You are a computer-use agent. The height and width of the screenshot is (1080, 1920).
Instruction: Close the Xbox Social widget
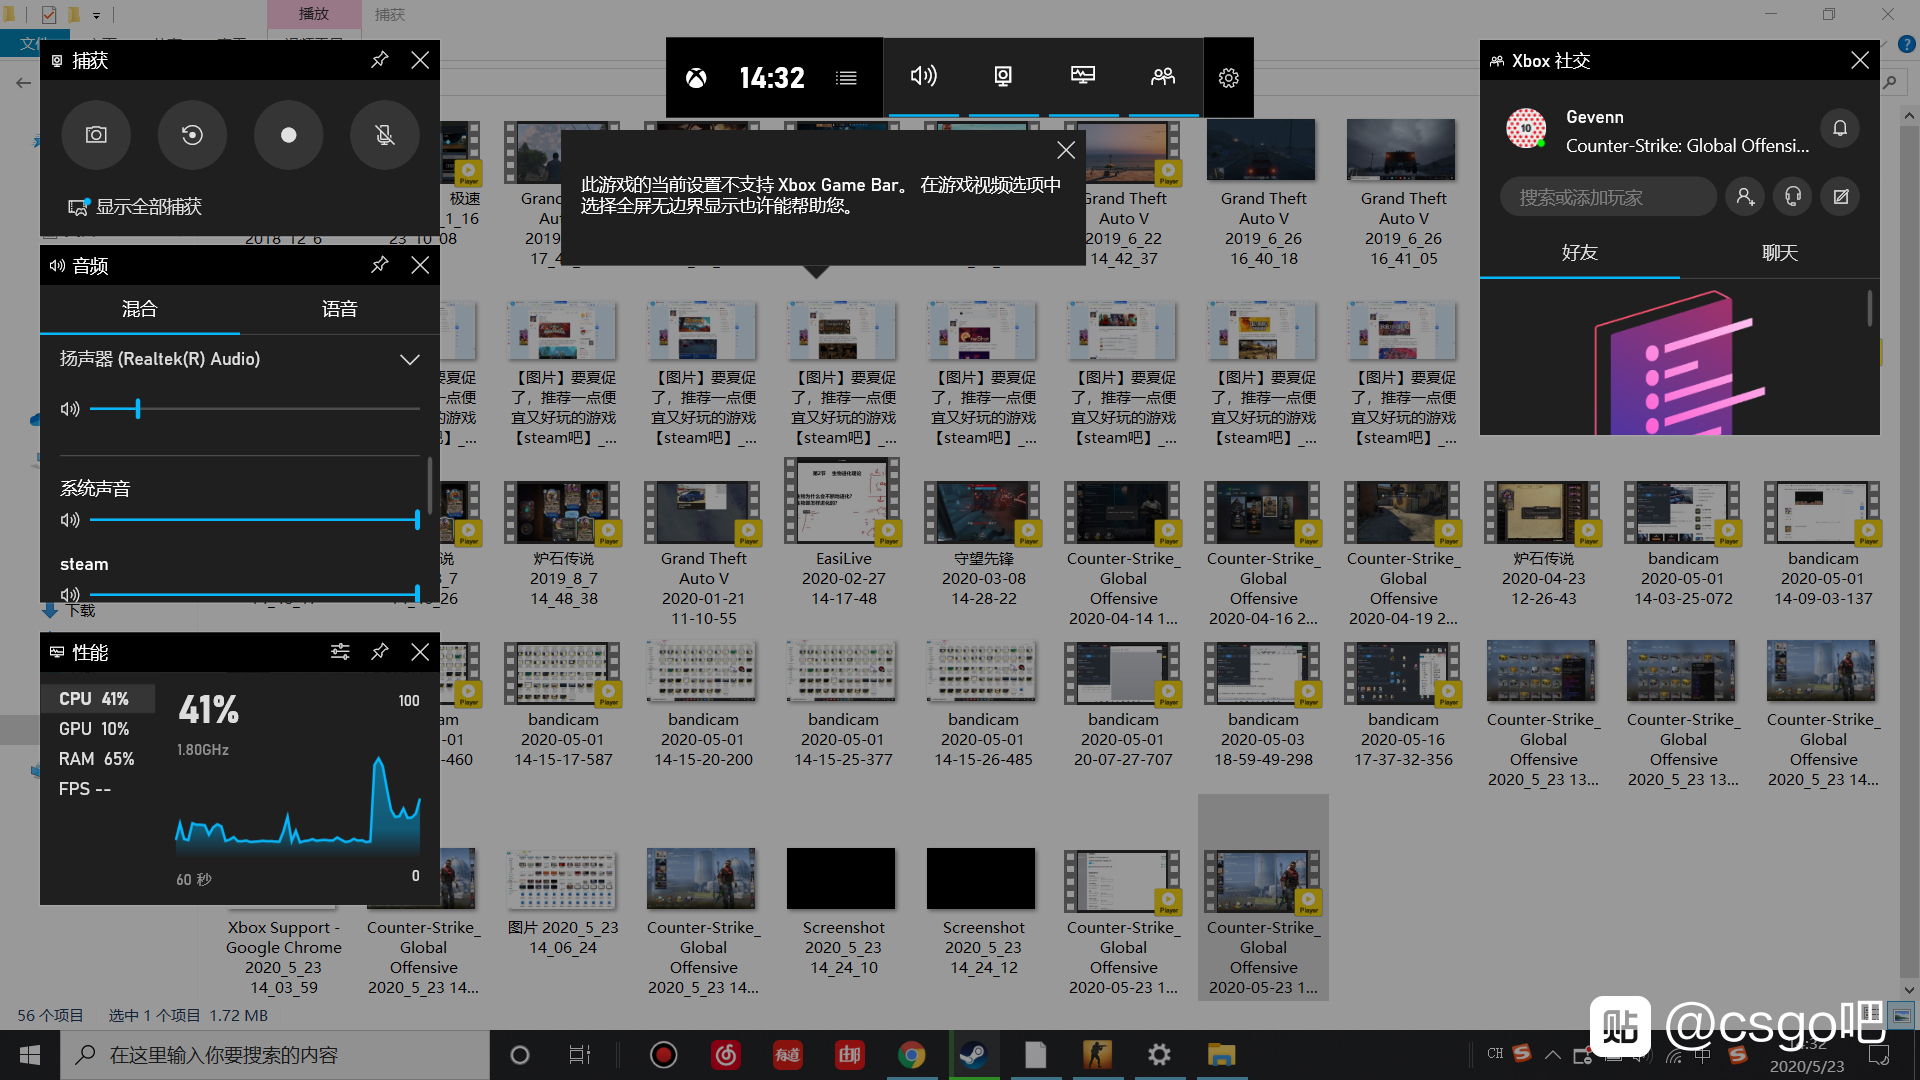(x=1860, y=60)
